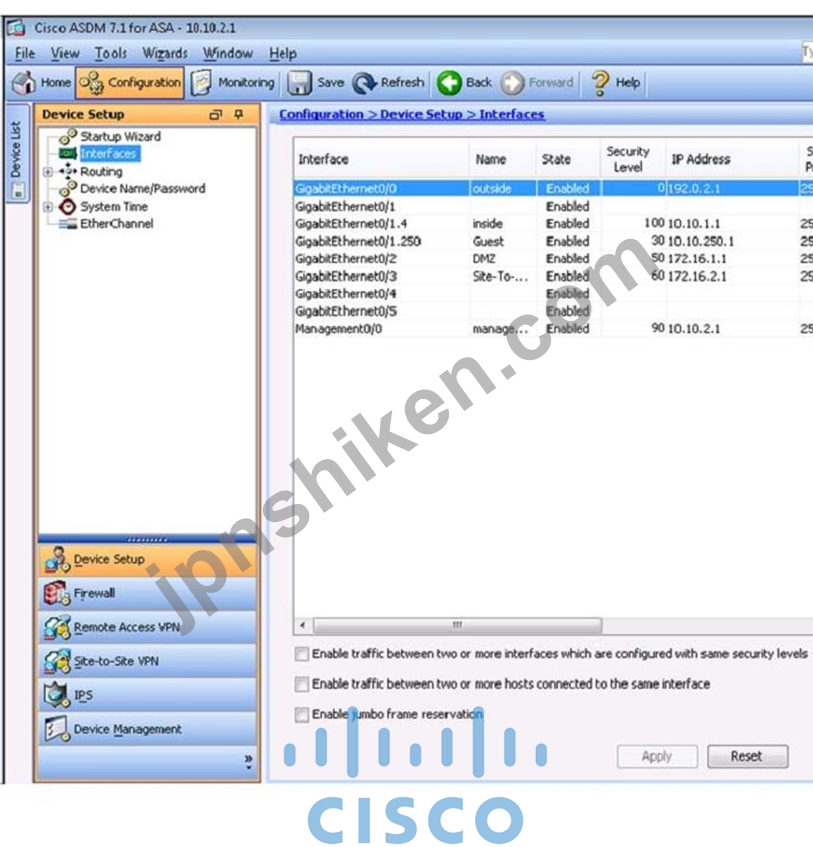Click the Startup Wizard tree icon

point(68,137)
